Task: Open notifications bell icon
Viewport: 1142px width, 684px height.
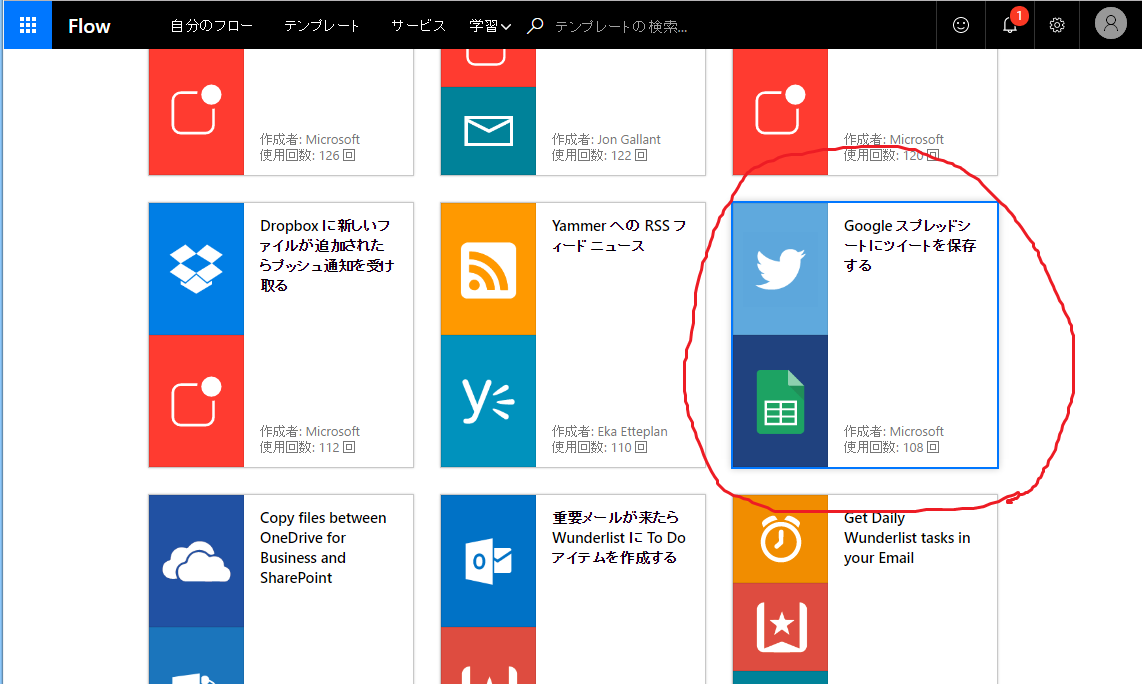Action: coord(1009,25)
